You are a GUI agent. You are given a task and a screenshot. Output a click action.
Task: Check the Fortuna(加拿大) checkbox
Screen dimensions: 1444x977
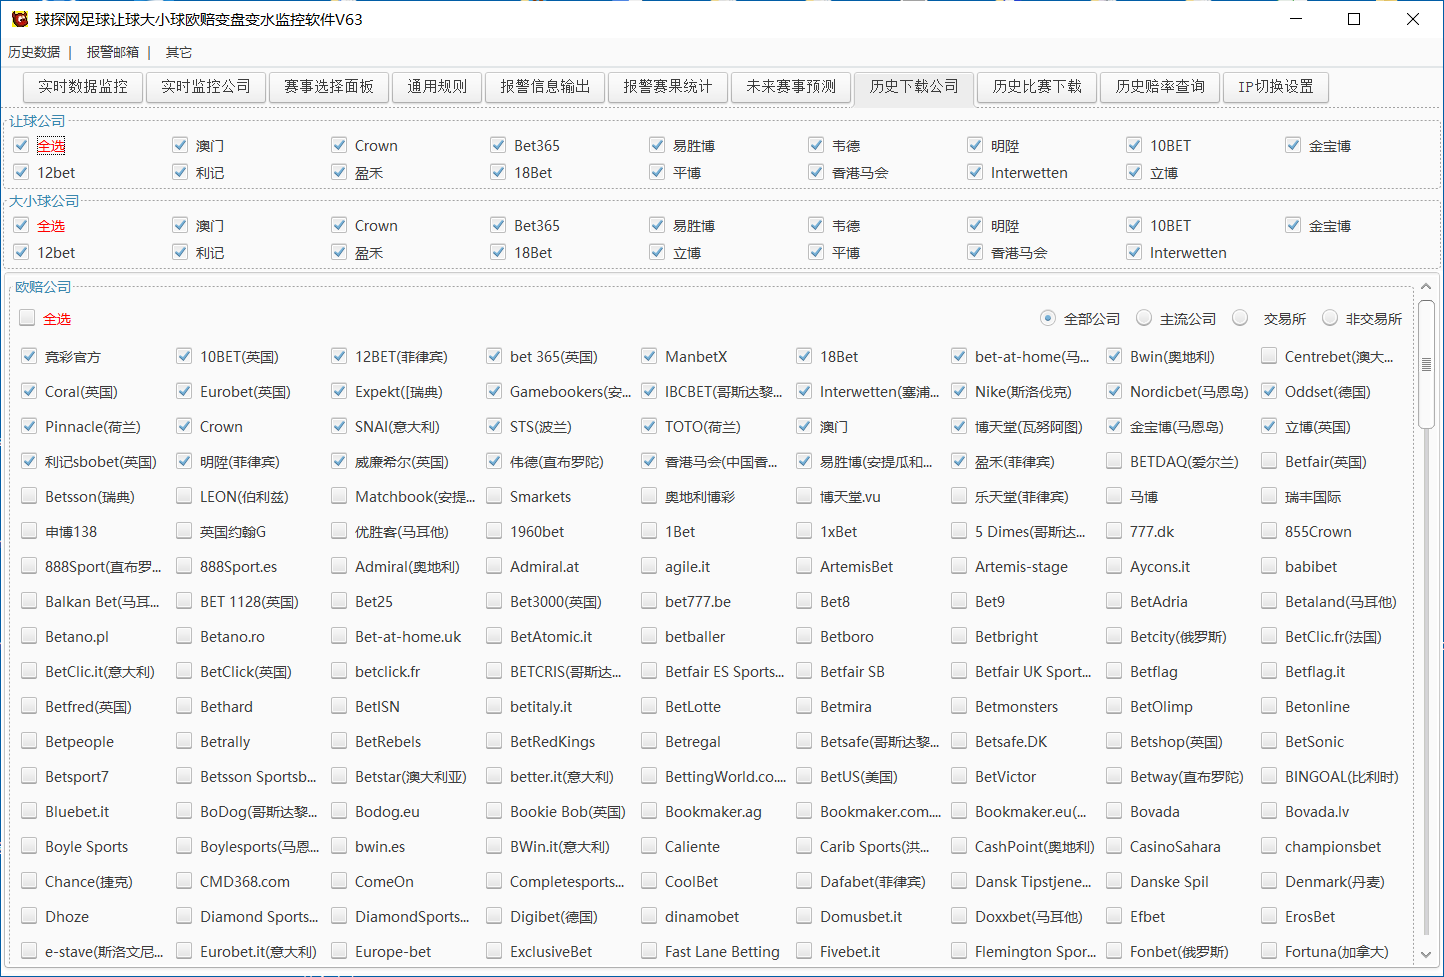[1269, 951]
